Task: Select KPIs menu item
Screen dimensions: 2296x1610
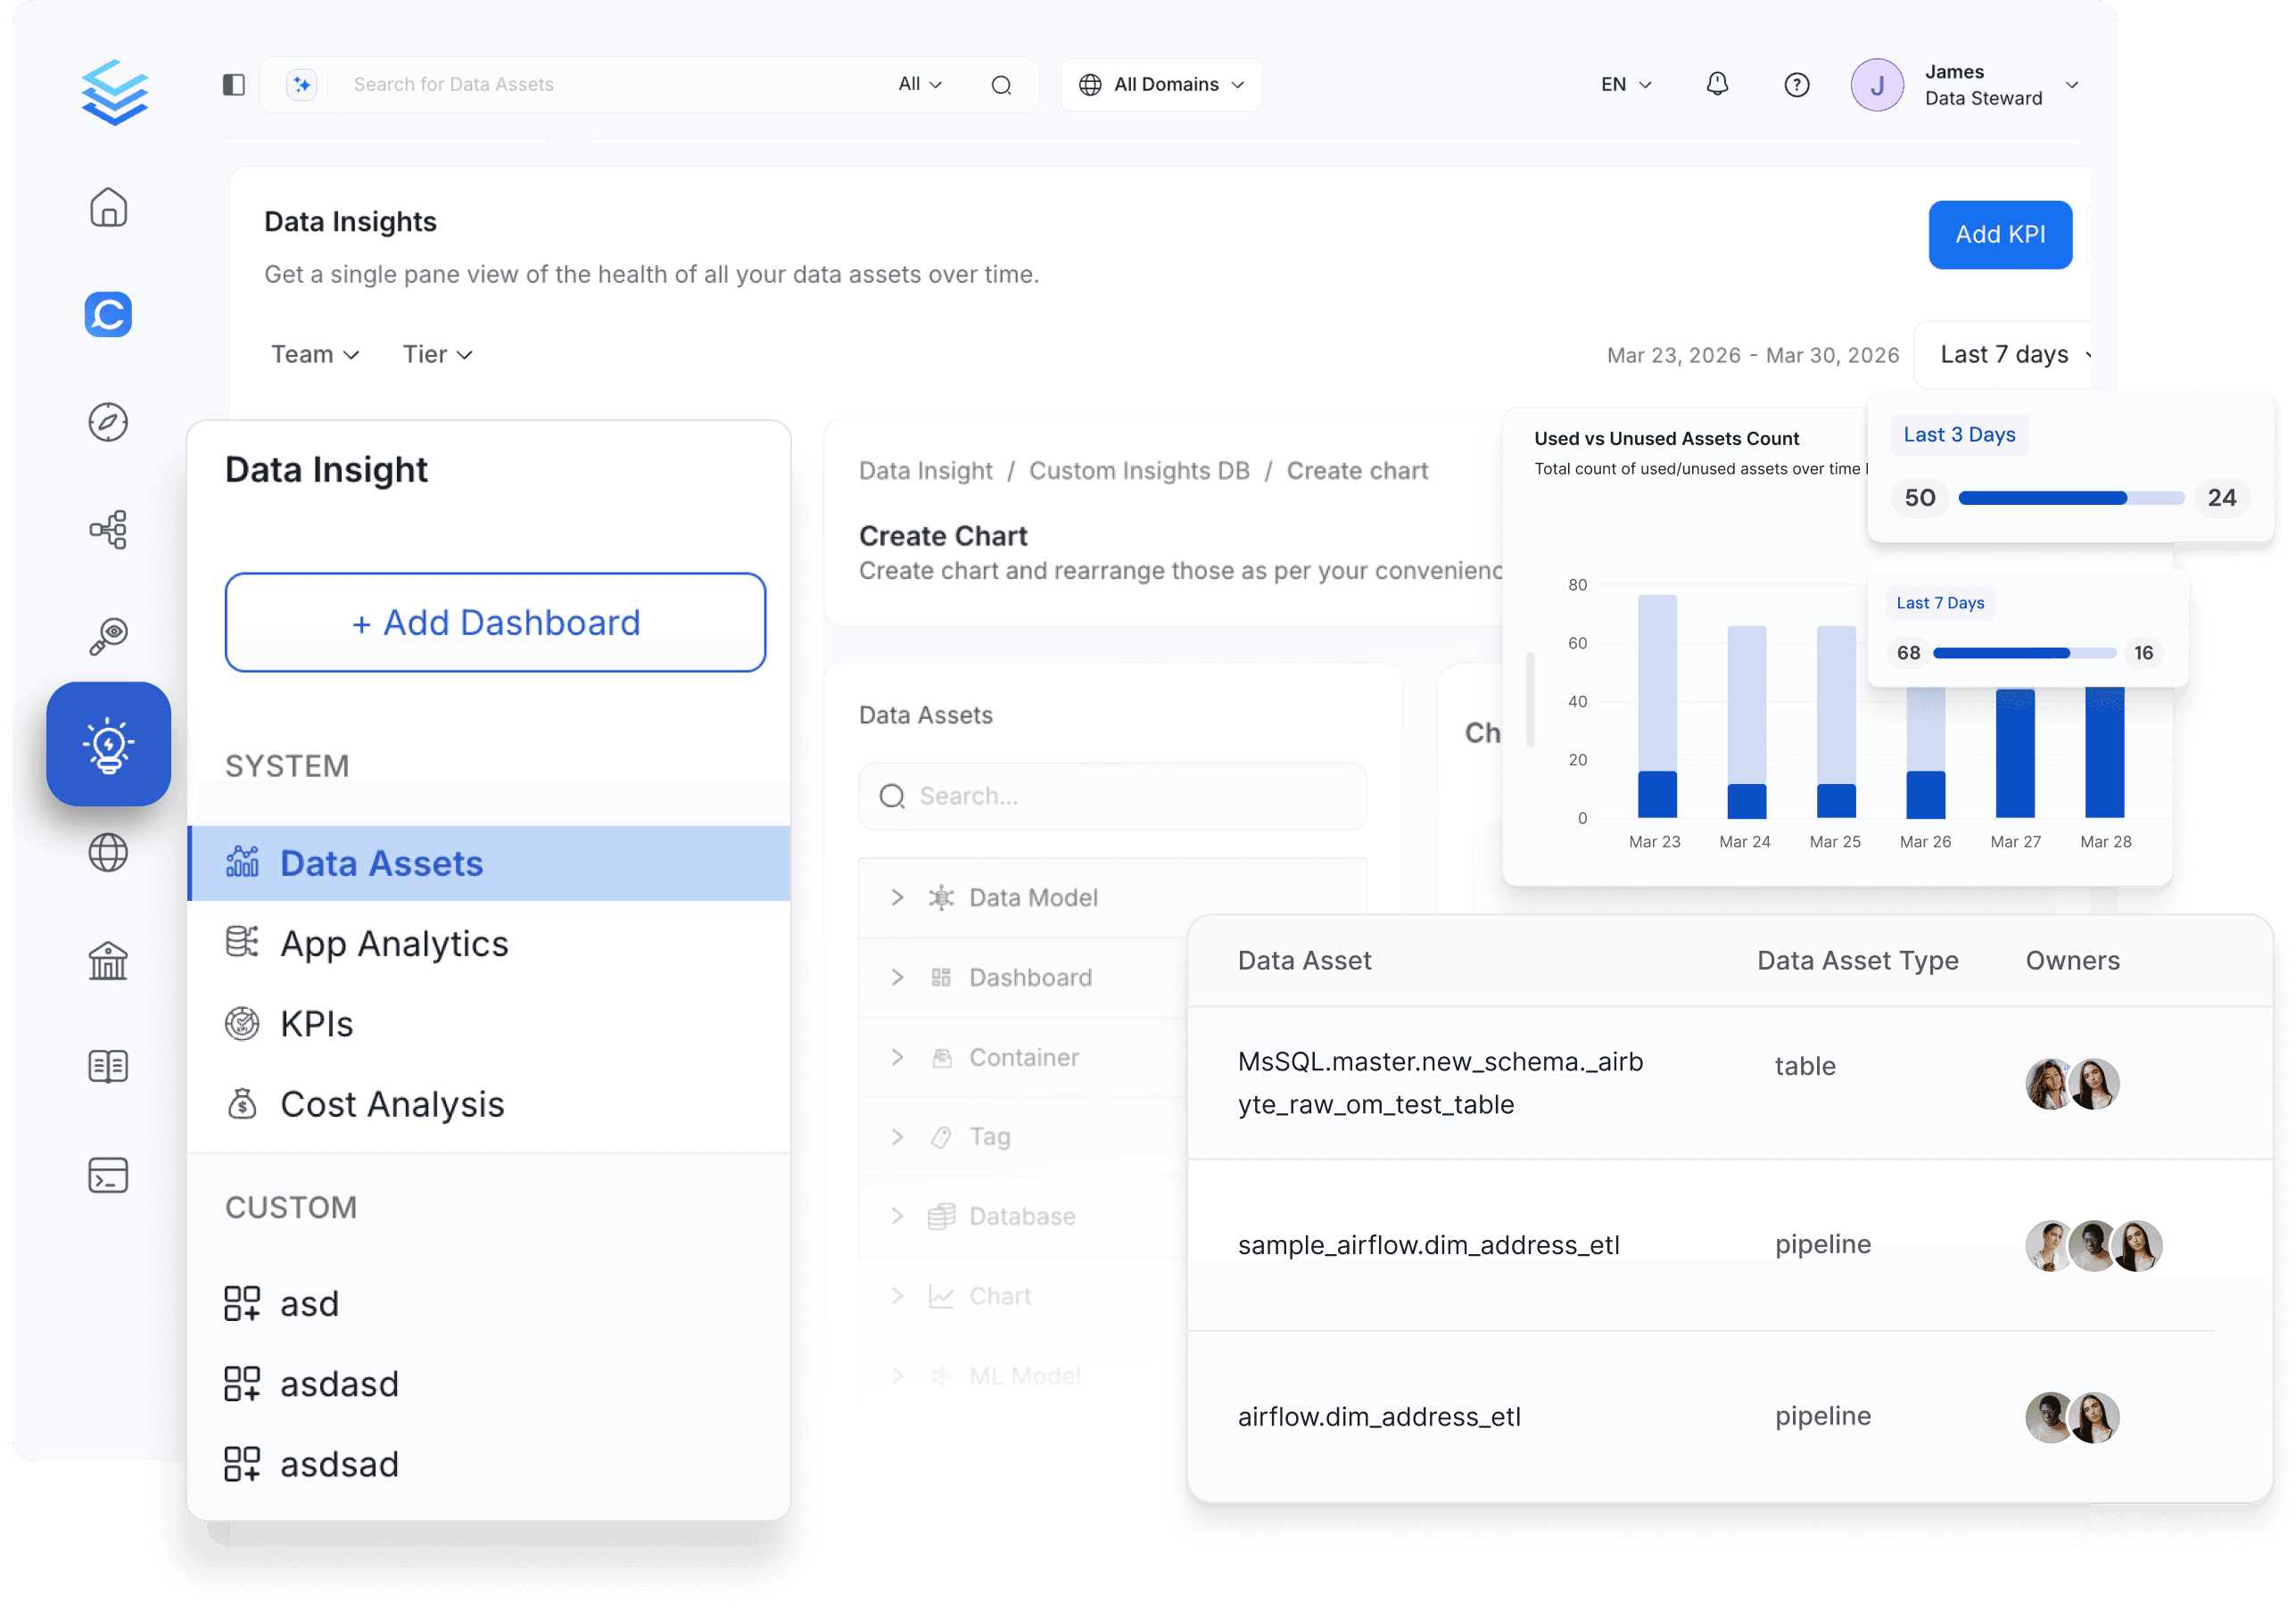Action: 489,1023
